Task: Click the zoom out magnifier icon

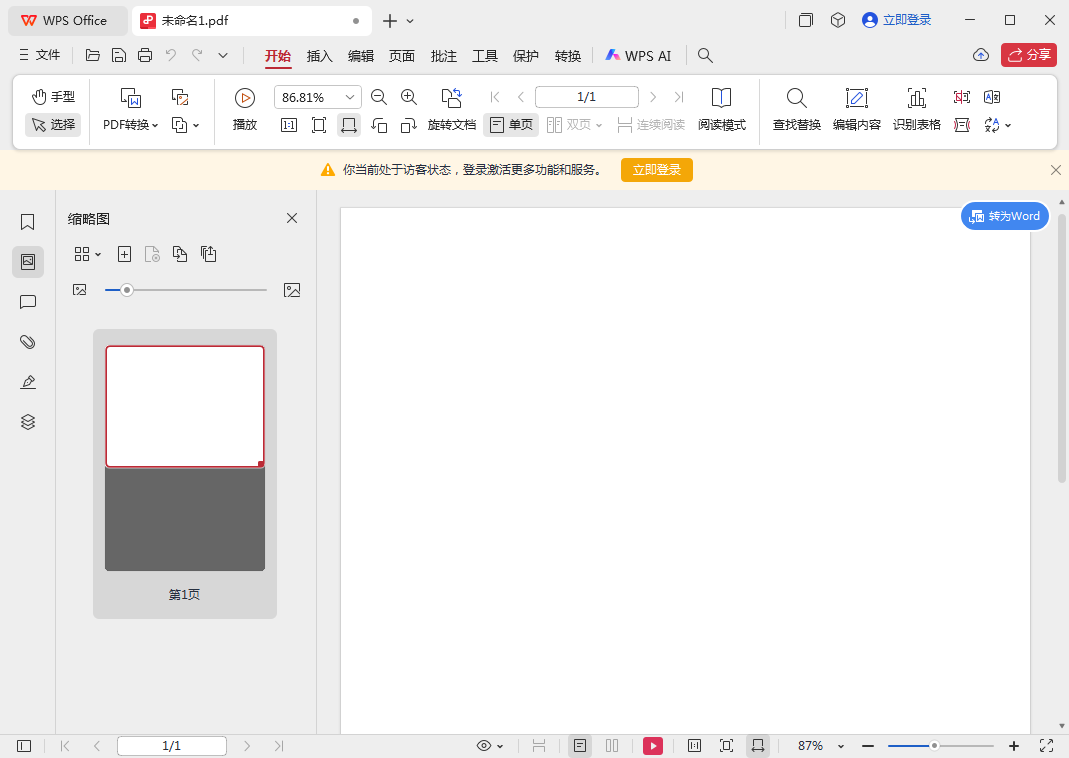Action: pyautogui.click(x=379, y=97)
